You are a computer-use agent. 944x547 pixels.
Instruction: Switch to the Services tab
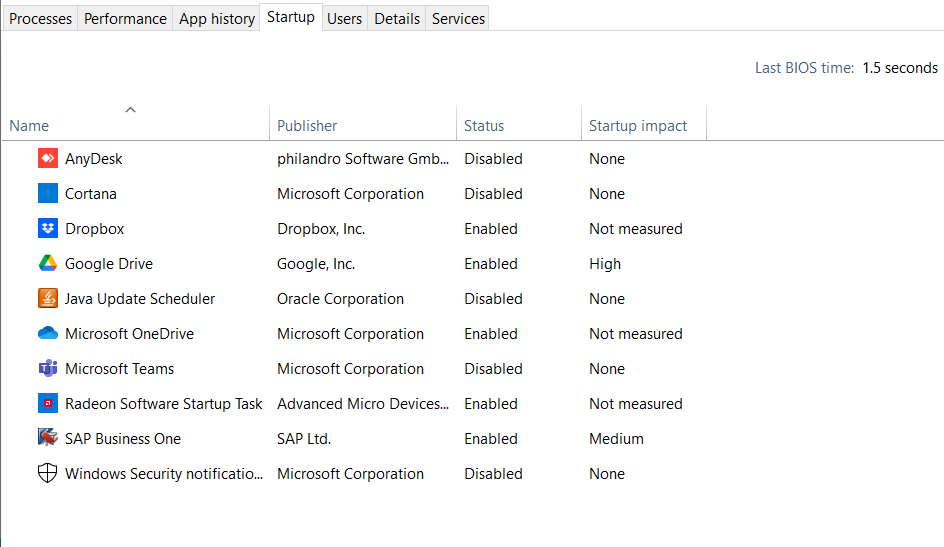[x=458, y=19]
